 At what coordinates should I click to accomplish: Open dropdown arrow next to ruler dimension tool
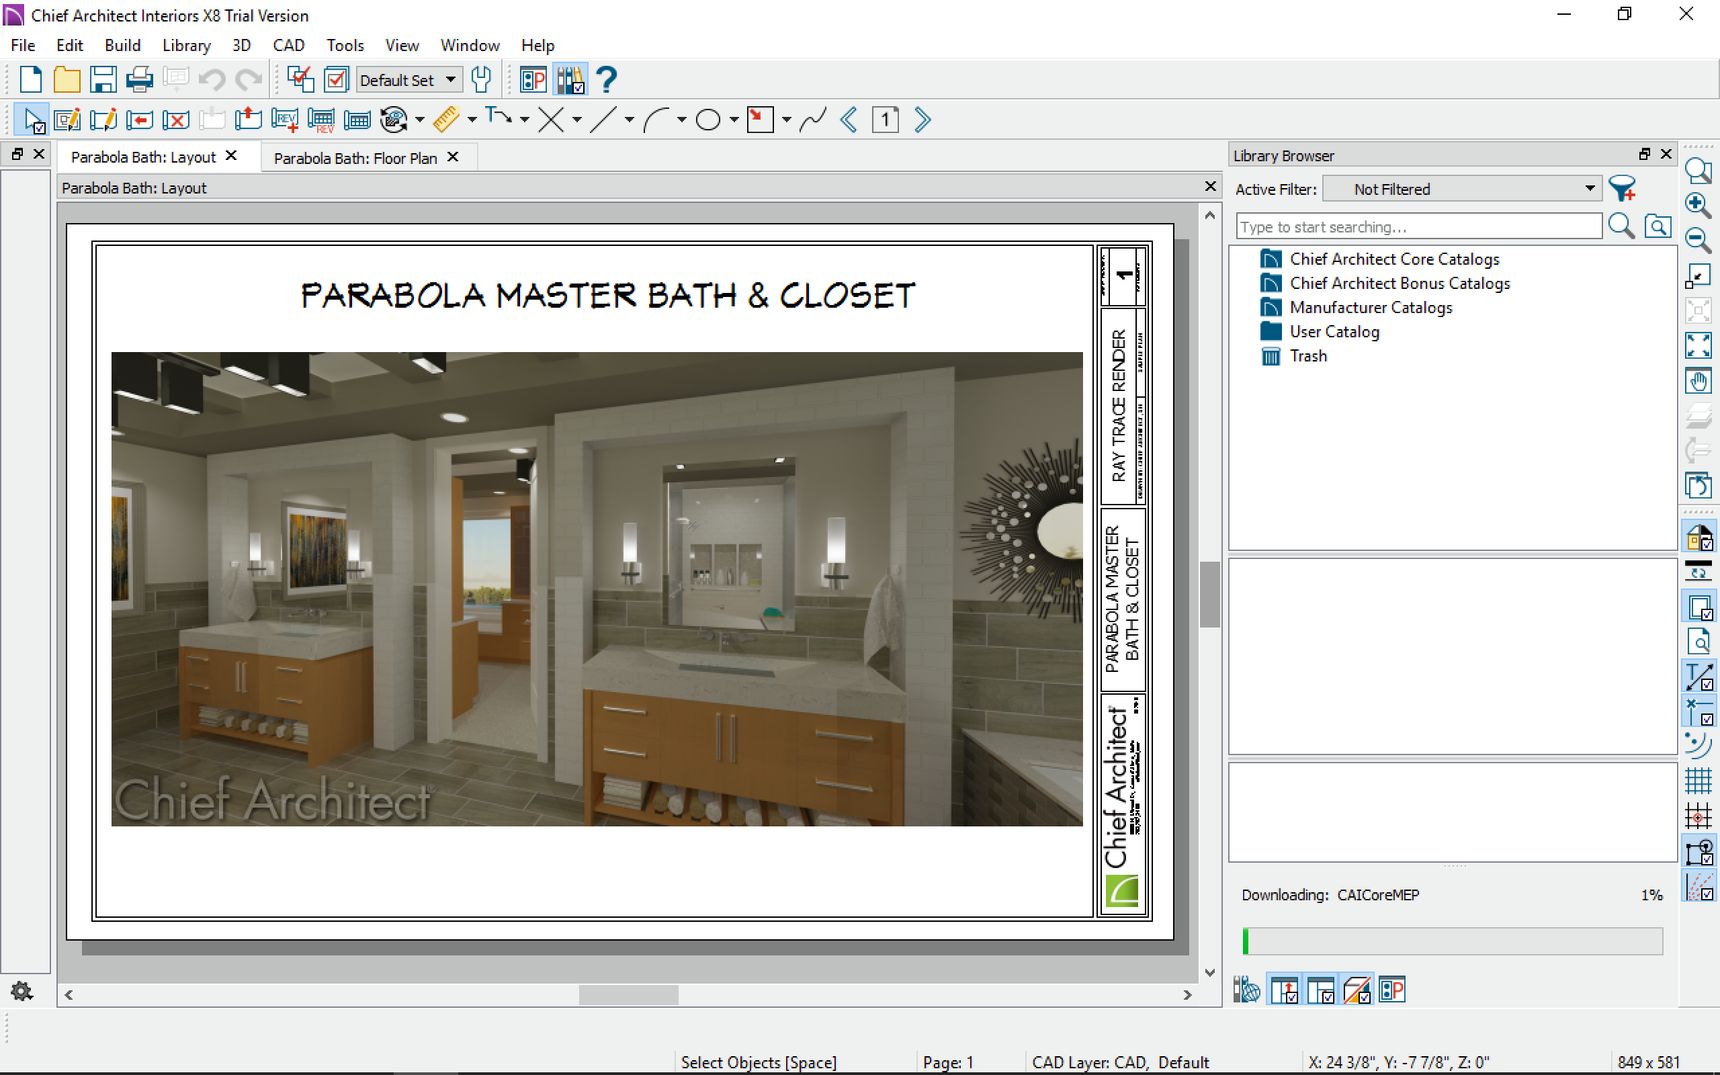click(x=471, y=120)
